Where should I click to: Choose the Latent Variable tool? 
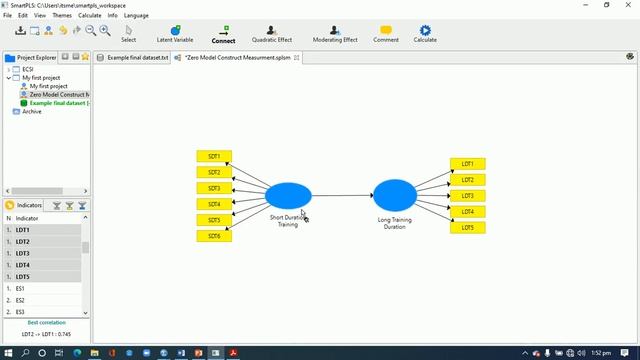[x=175, y=34]
